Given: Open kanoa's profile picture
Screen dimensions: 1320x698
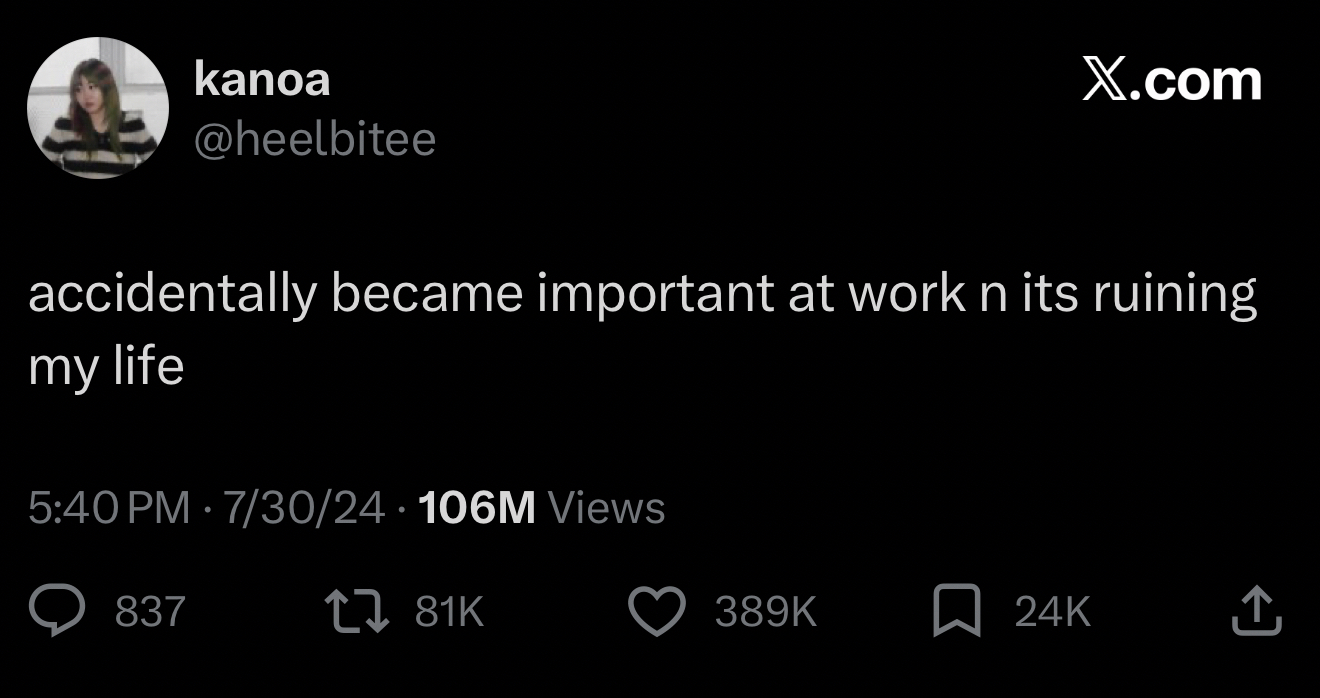Looking at the screenshot, I should [98, 108].
